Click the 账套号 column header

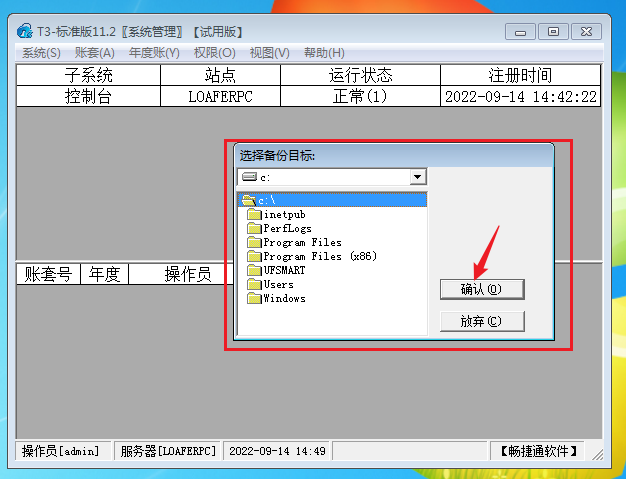[x=48, y=274]
